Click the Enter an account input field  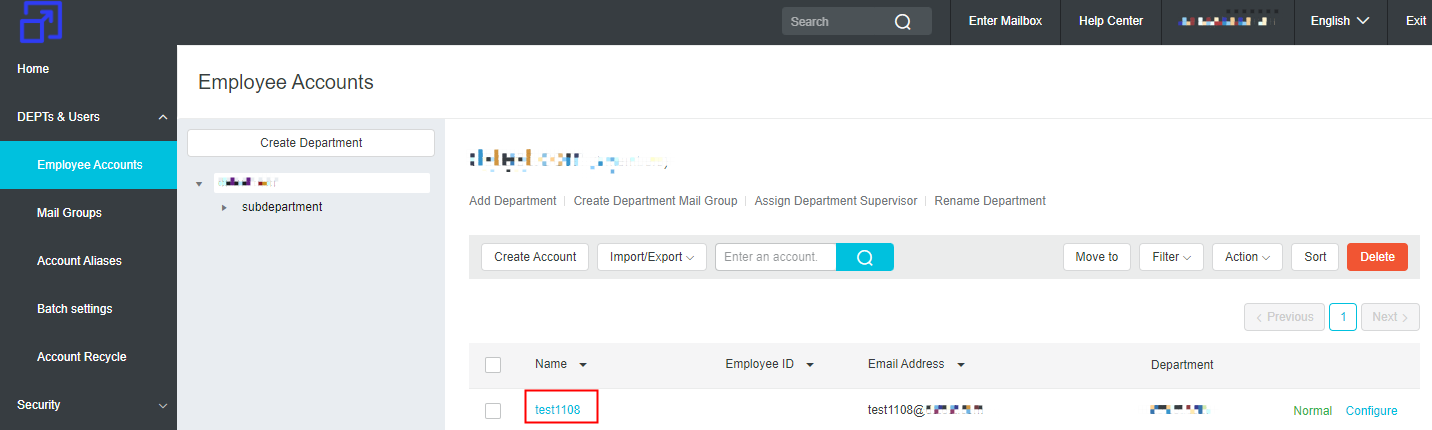(775, 257)
